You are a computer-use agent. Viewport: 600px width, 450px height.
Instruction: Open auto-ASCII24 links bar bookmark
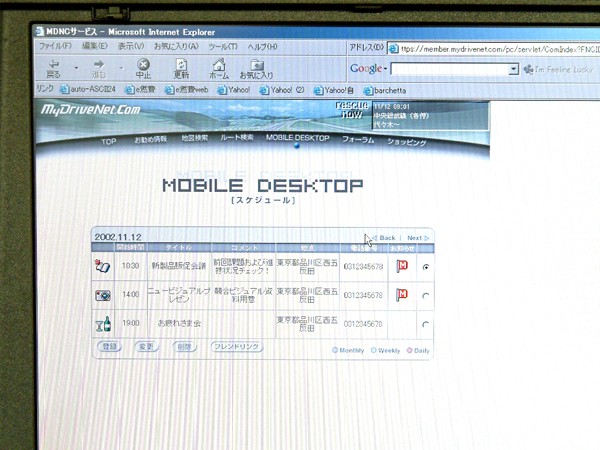88,89
